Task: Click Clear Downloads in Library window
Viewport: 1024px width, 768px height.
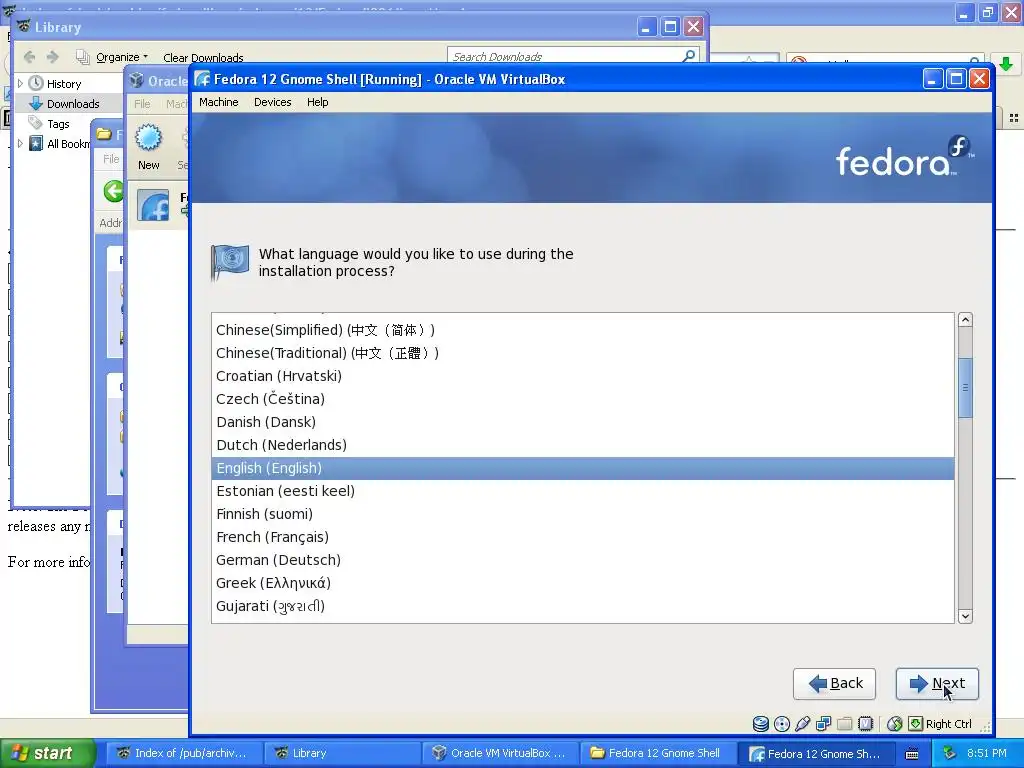Action: [203, 57]
